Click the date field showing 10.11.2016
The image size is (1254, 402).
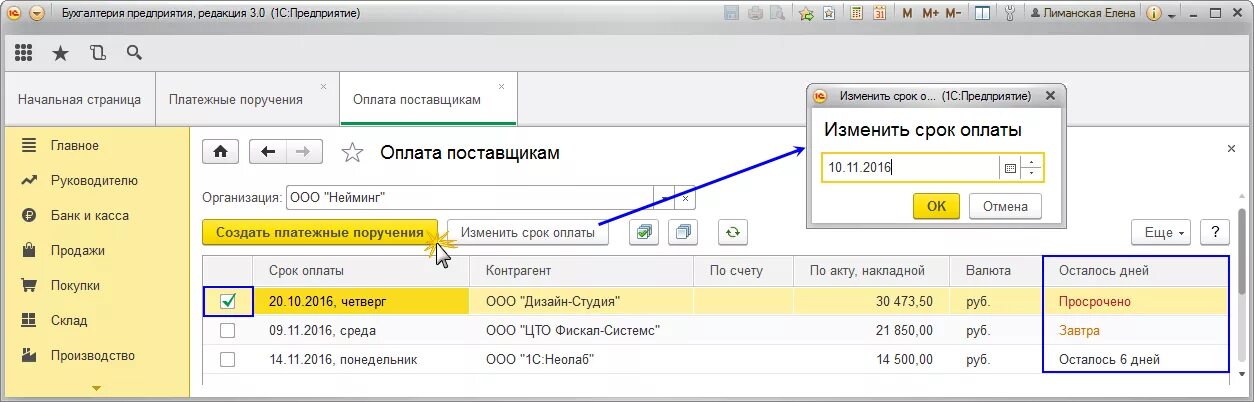[910, 168]
